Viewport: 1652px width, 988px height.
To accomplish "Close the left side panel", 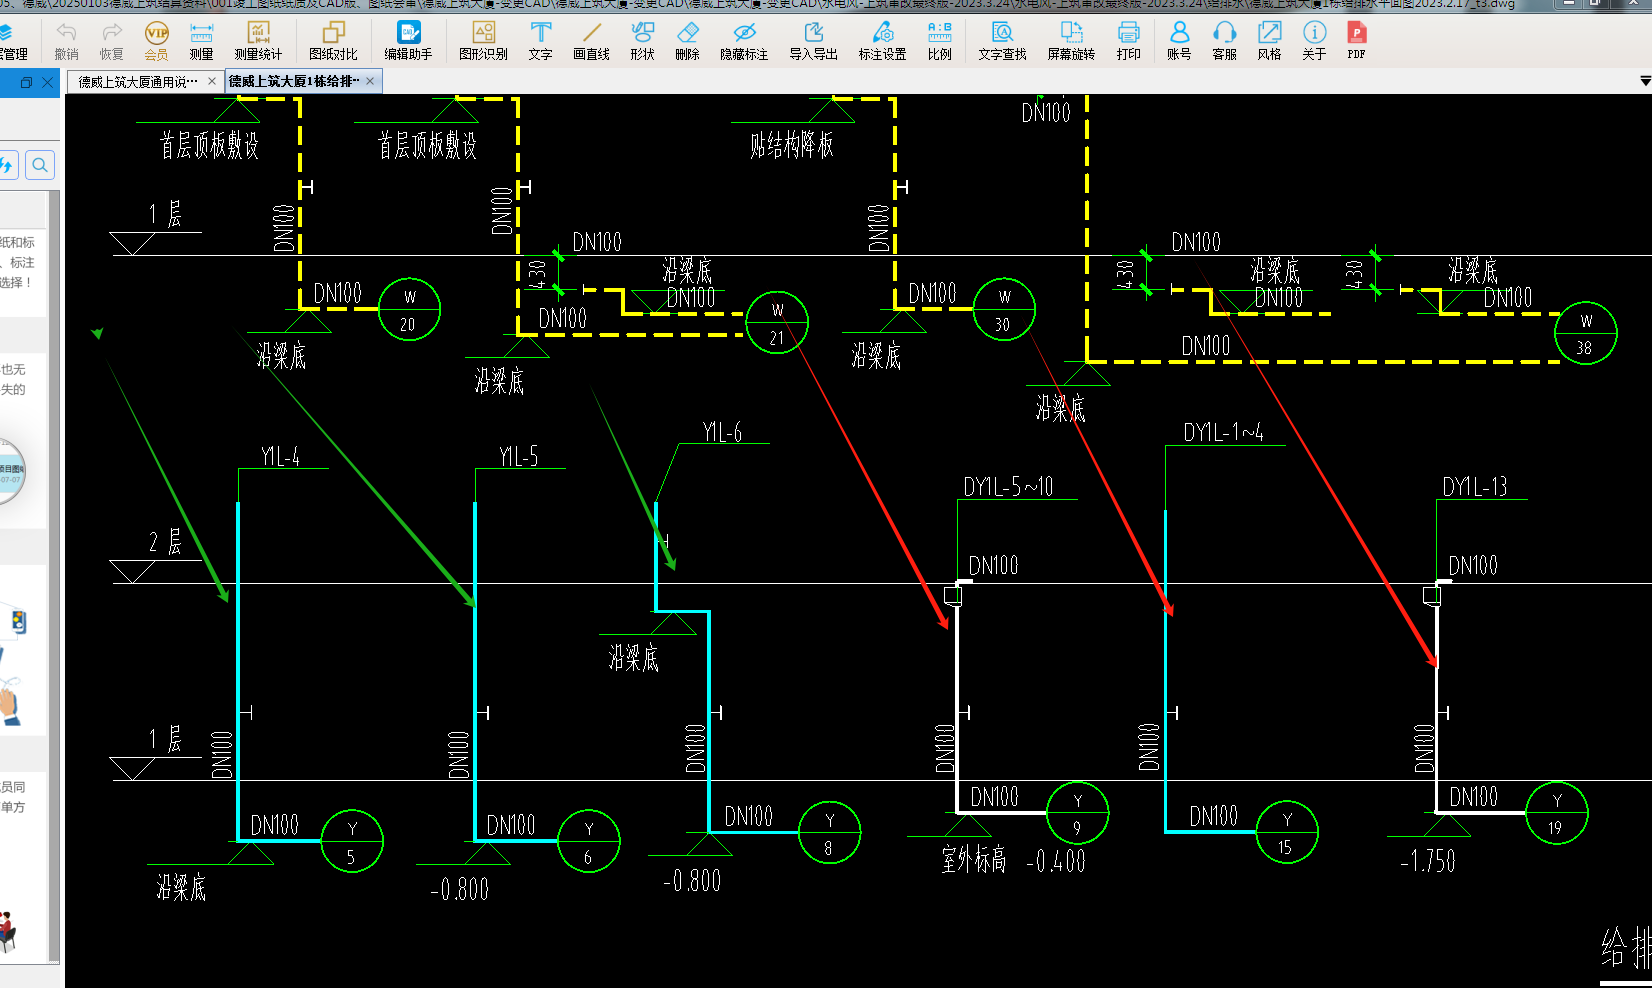I will pyautogui.click(x=47, y=83).
